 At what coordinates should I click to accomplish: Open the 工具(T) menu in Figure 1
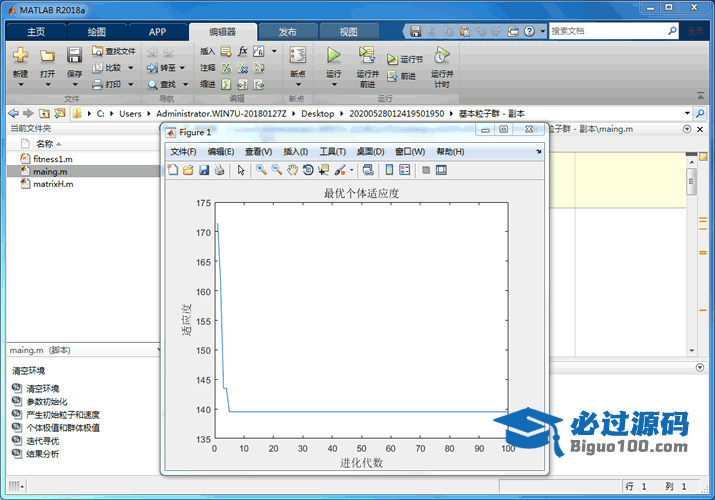[x=332, y=152]
